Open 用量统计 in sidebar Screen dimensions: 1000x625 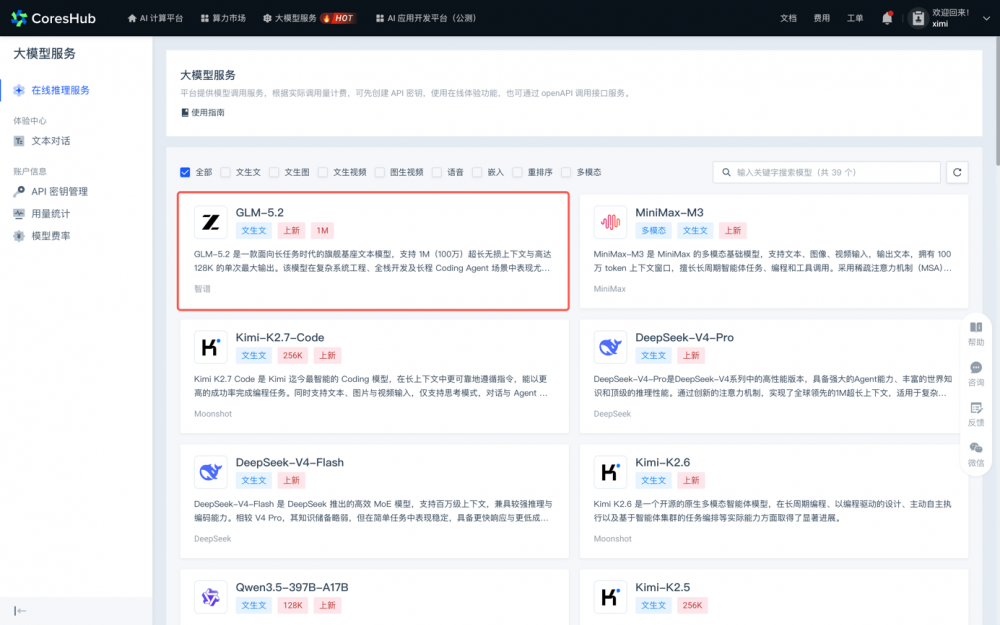pyautogui.click(x=51, y=214)
